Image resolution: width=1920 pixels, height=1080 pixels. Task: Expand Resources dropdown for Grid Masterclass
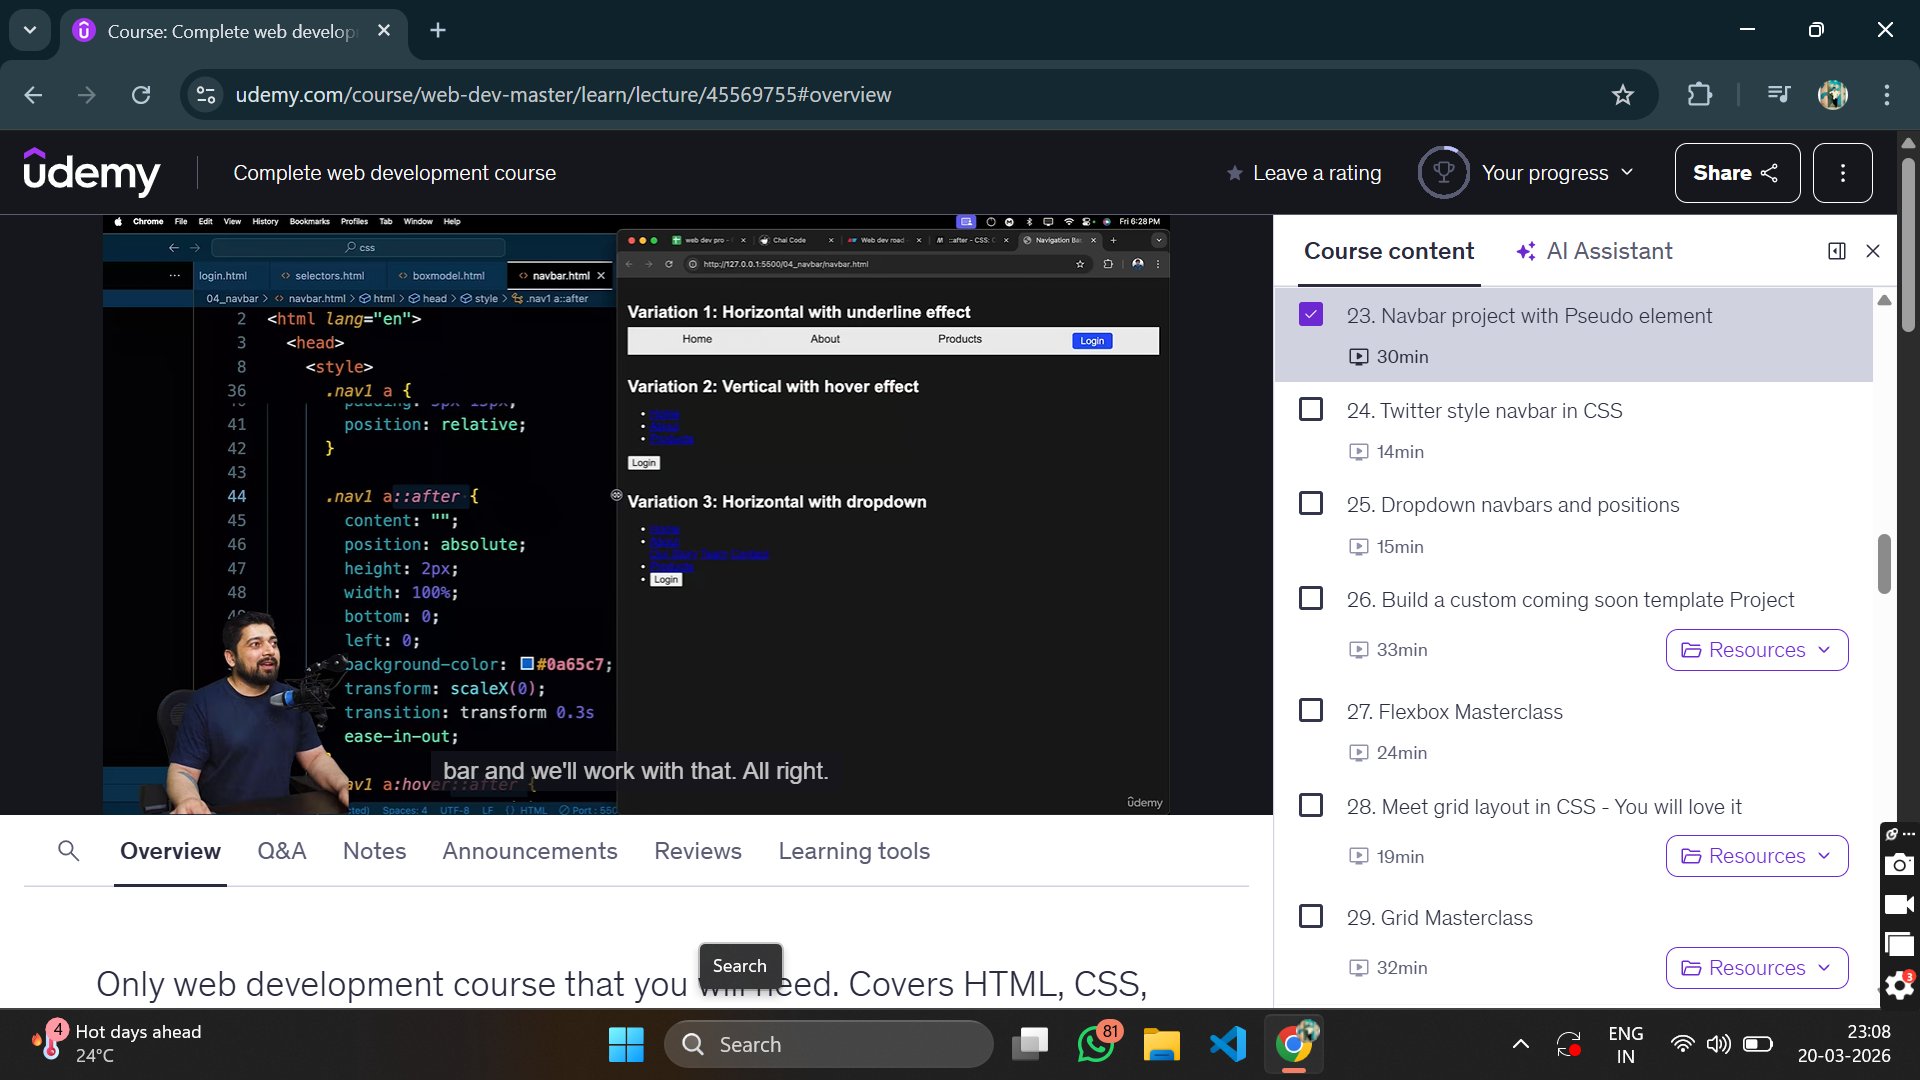[1756, 968]
